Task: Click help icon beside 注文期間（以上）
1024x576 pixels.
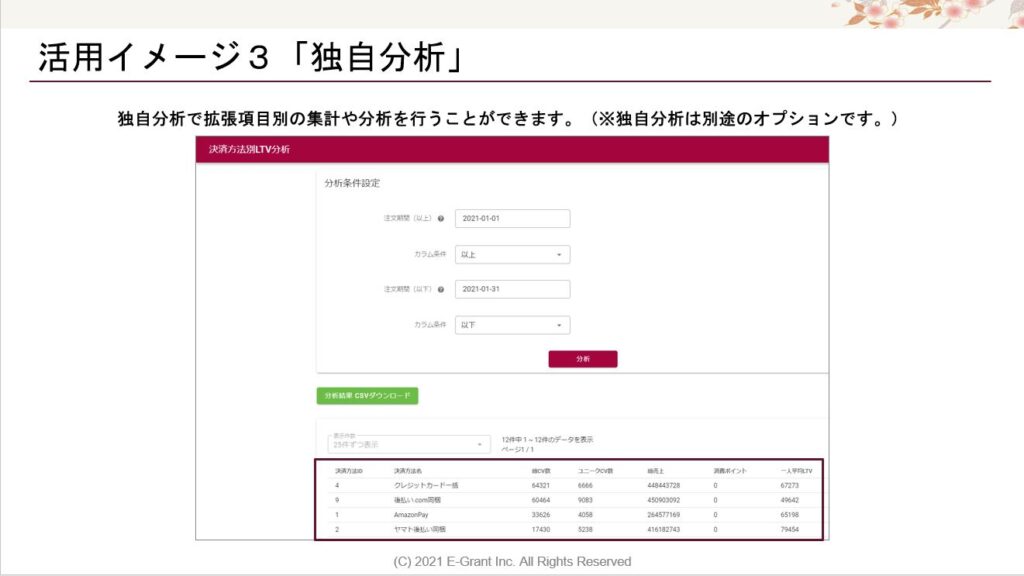Action: [441, 219]
